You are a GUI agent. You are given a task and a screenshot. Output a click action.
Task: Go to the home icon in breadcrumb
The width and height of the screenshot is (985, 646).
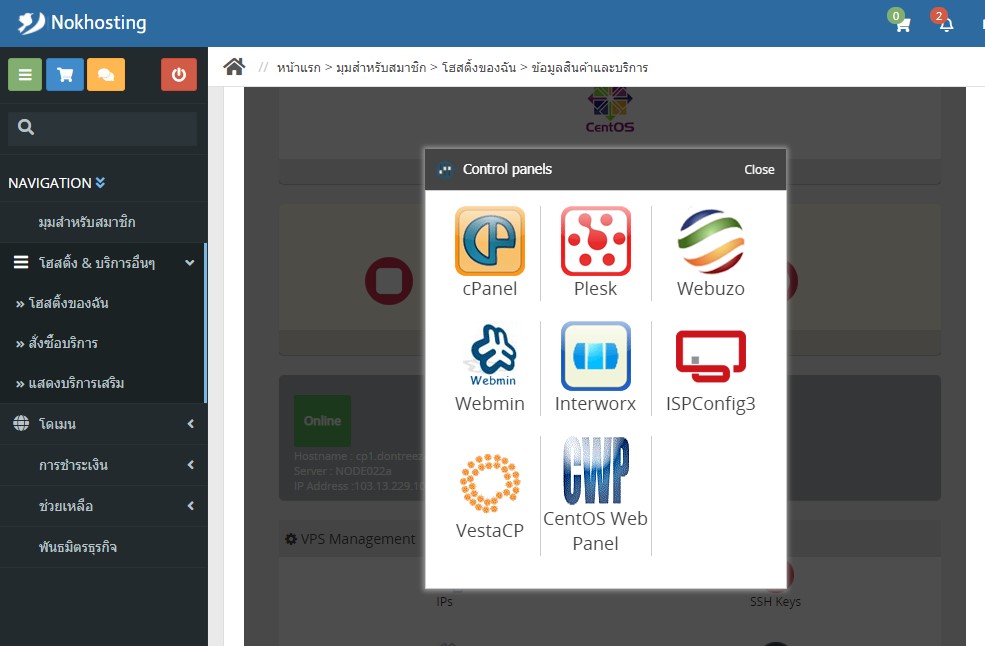tap(234, 67)
